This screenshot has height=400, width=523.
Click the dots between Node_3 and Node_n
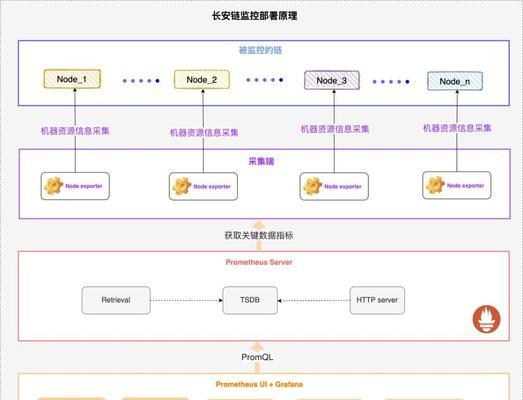click(x=391, y=82)
